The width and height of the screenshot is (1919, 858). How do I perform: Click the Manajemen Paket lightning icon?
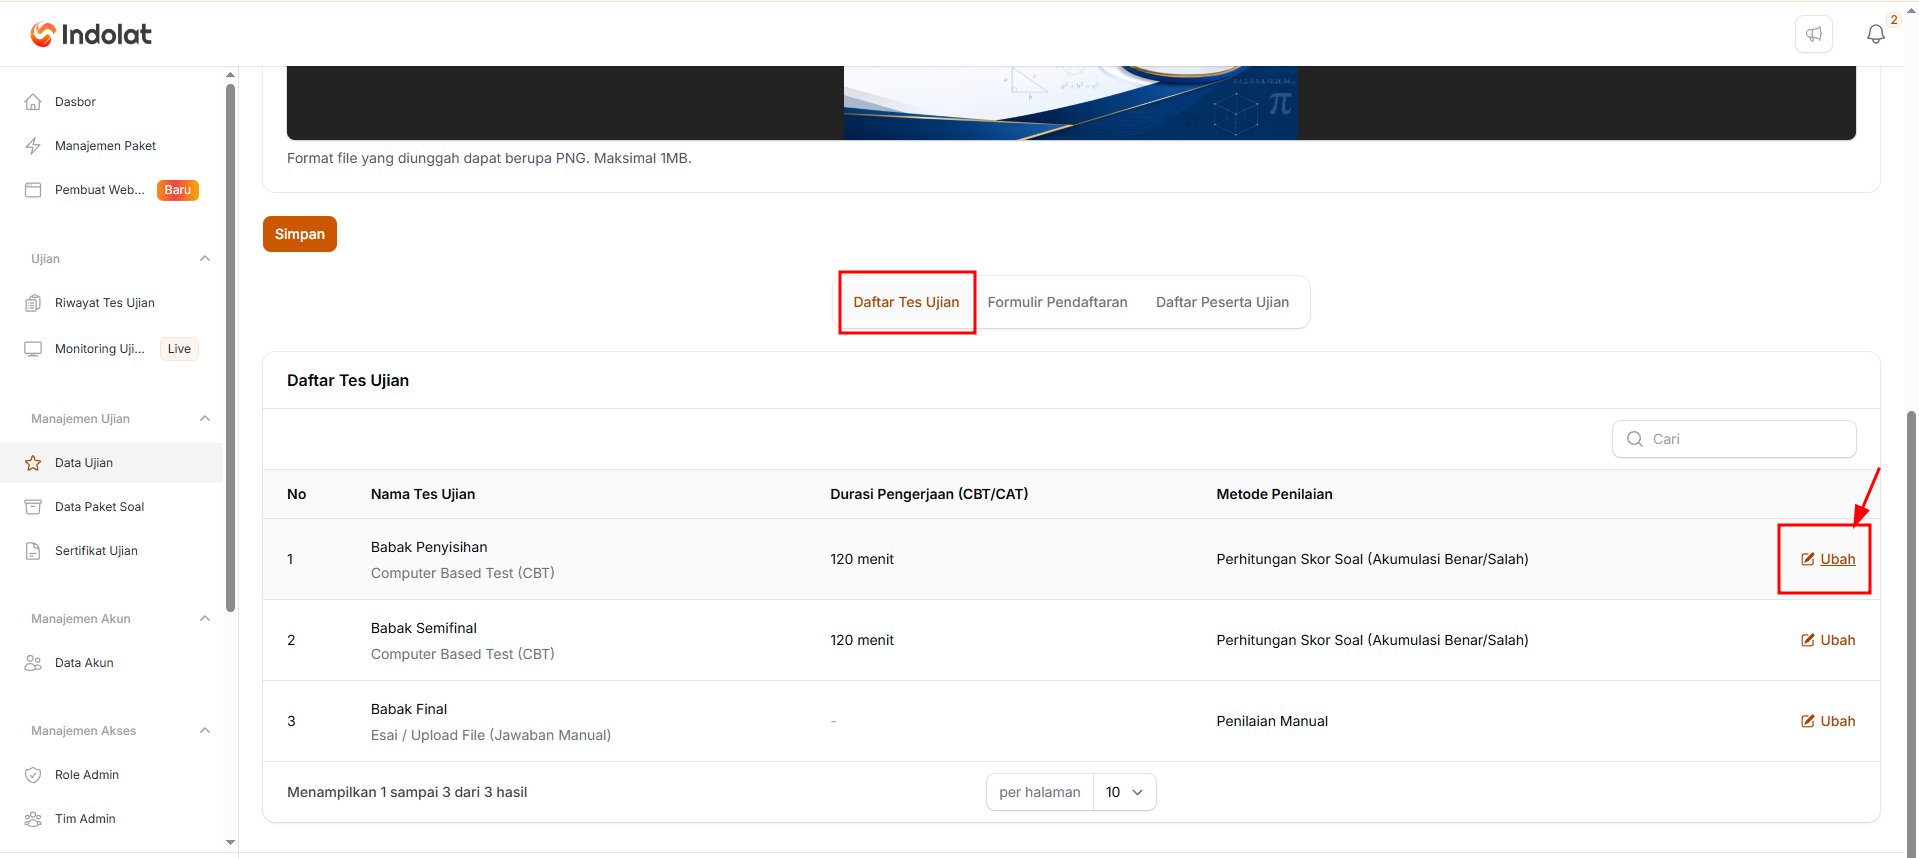coord(33,146)
